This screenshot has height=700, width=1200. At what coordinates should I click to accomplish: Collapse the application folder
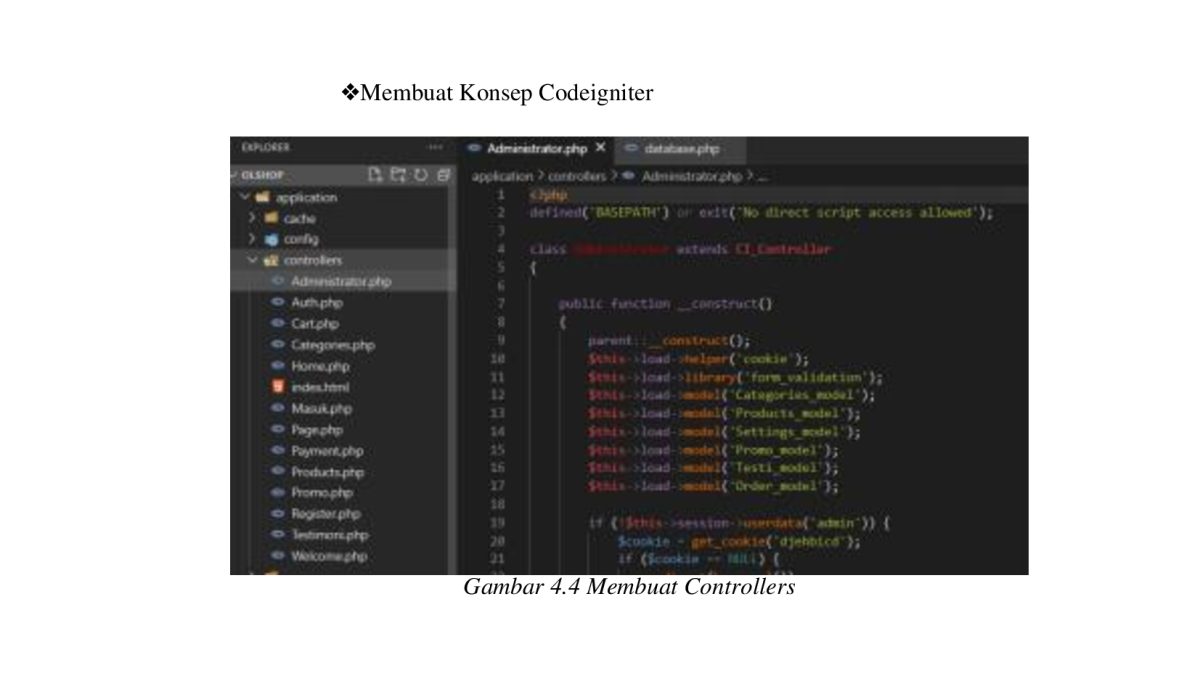(x=245, y=197)
